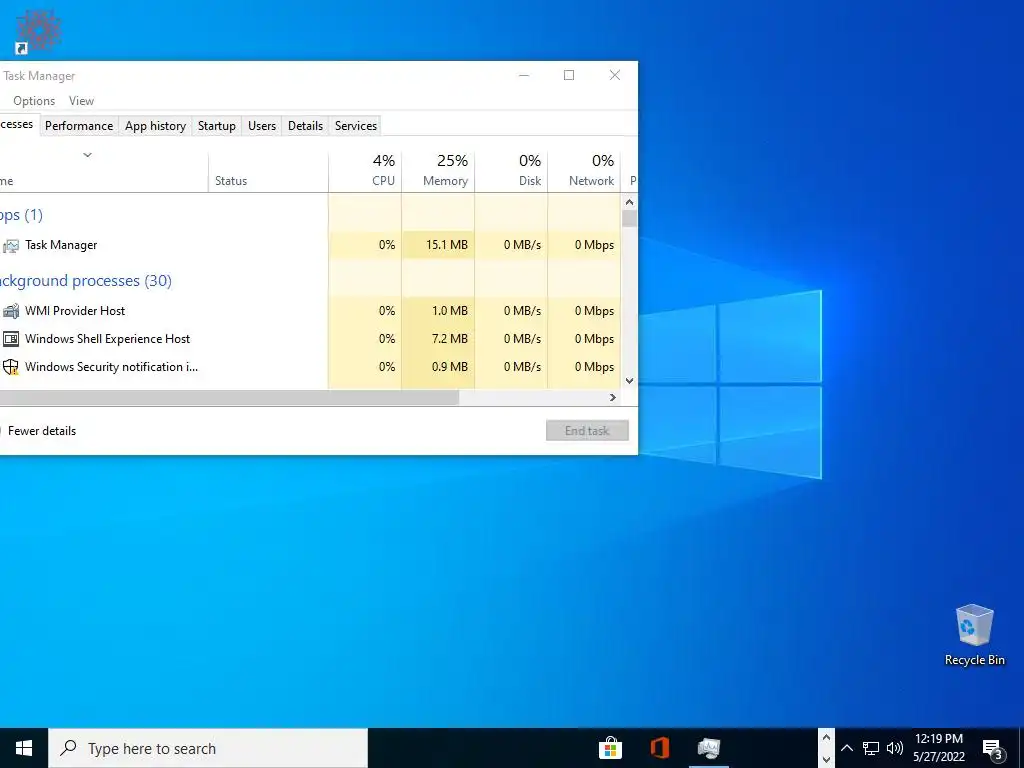Switch to the App history tab
The height and width of the screenshot is (768, 1024).
coord(155,126)
